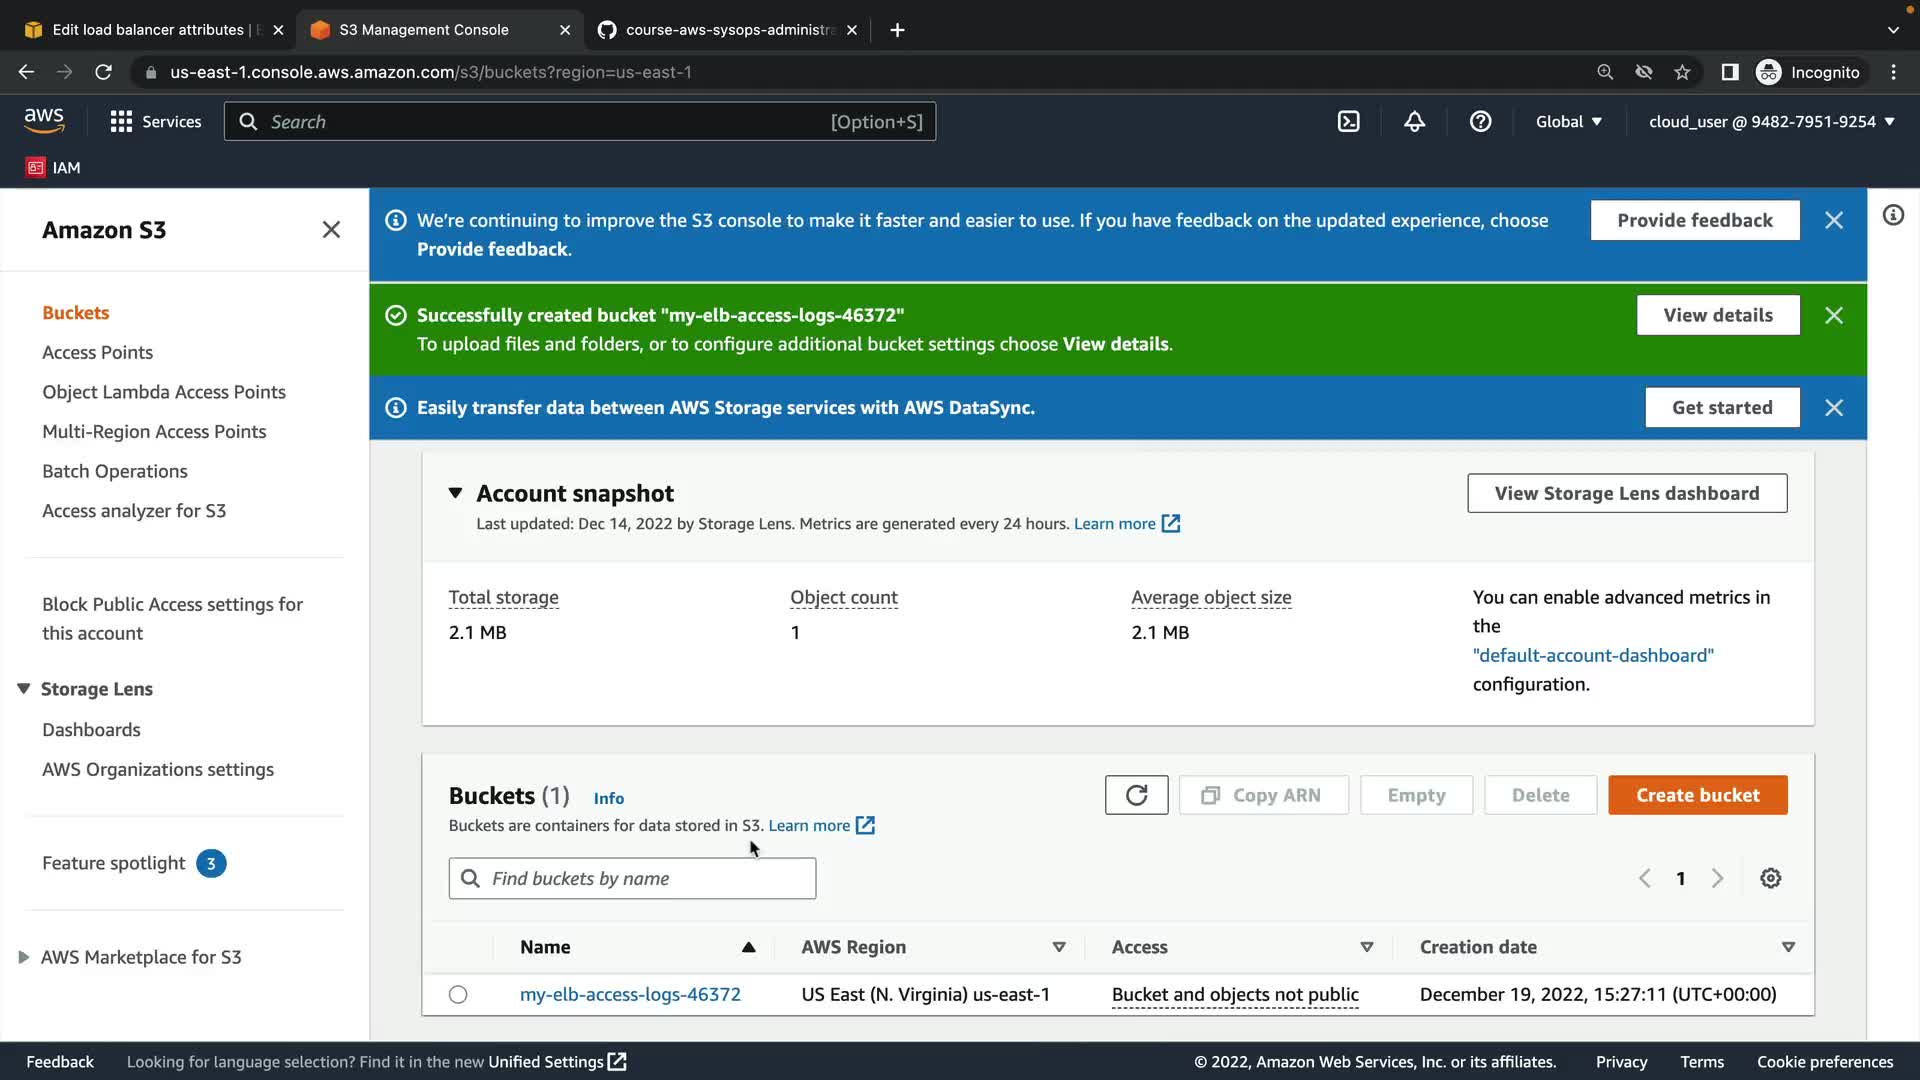Select the my-elb-access-logs-46372 bucket radio button
Screen dimensions: 1920x1080
(458, 994)
